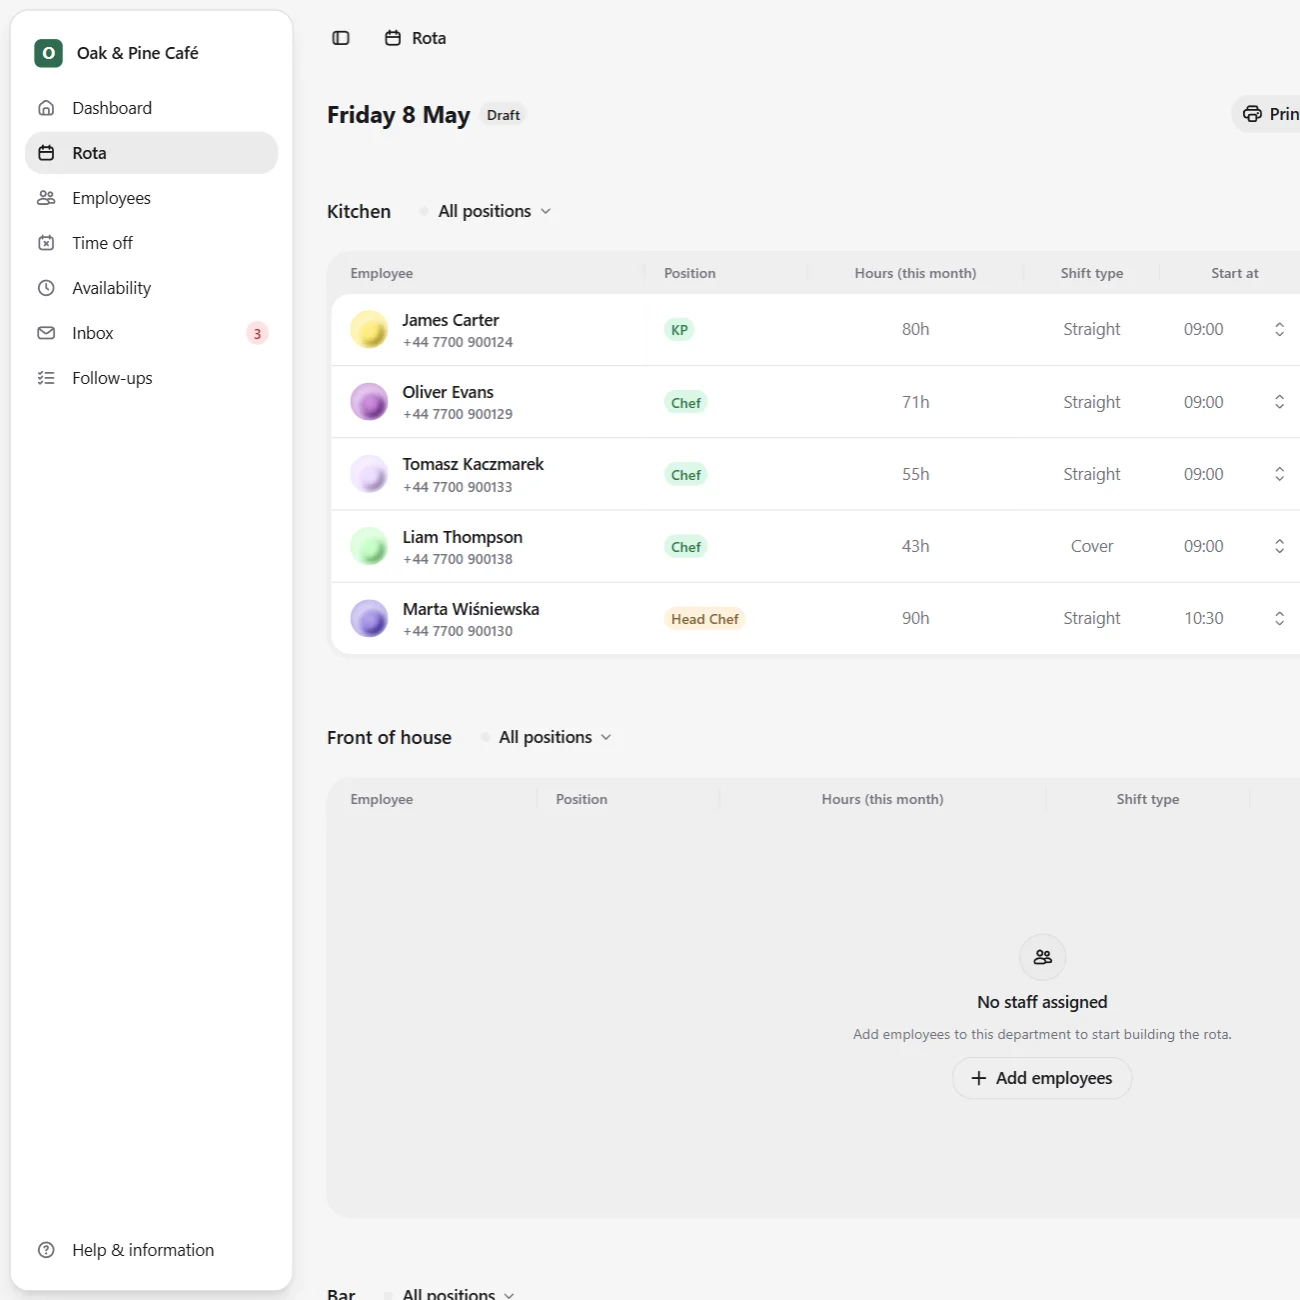The image size is (1300, 1300).
Task: Open Tomasz Kaczmarek's start time stepper
Action: 1279,474
